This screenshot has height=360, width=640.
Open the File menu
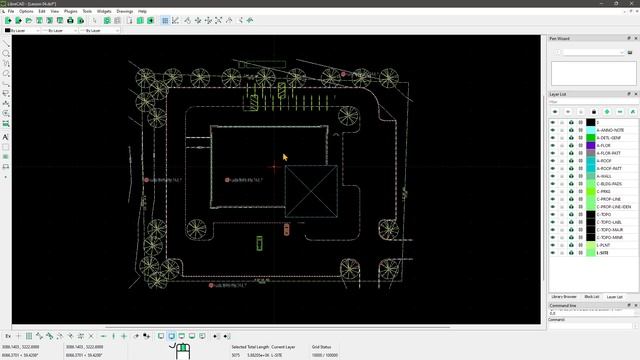(11, 11)
